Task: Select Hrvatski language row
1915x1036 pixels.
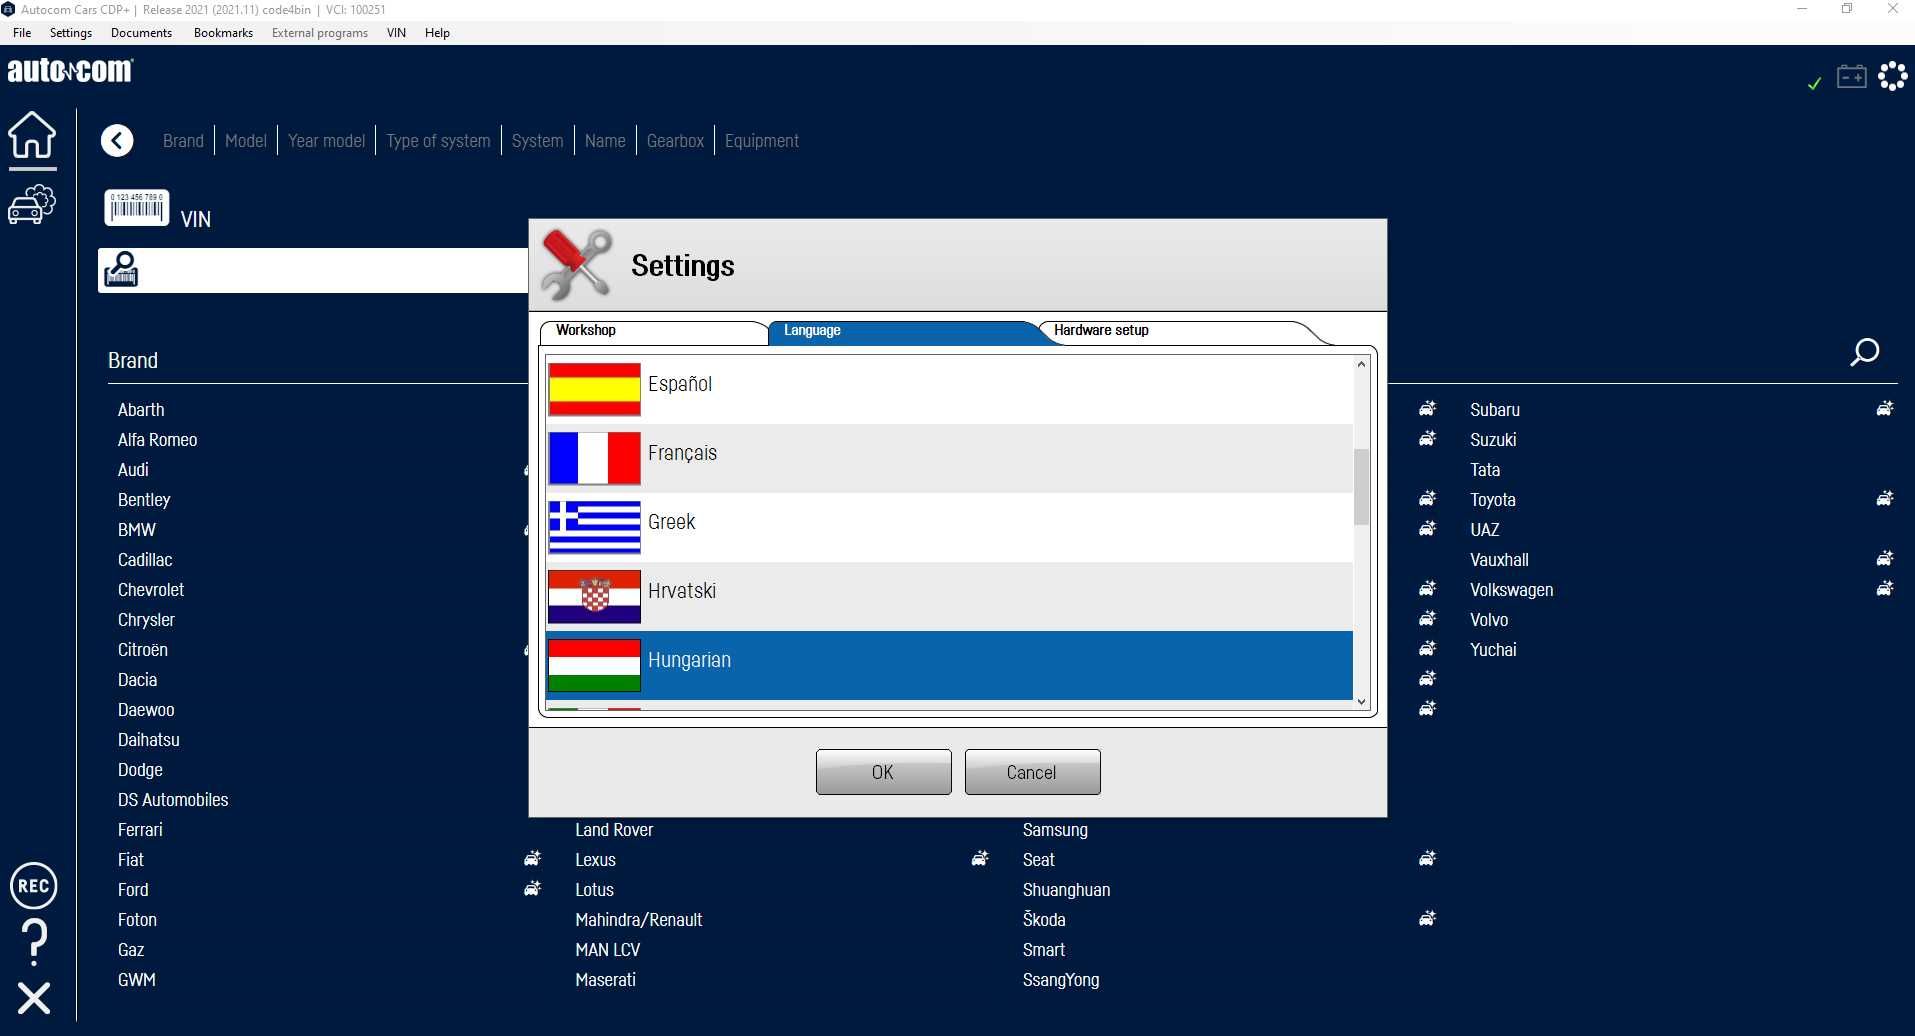Action: 950,596
